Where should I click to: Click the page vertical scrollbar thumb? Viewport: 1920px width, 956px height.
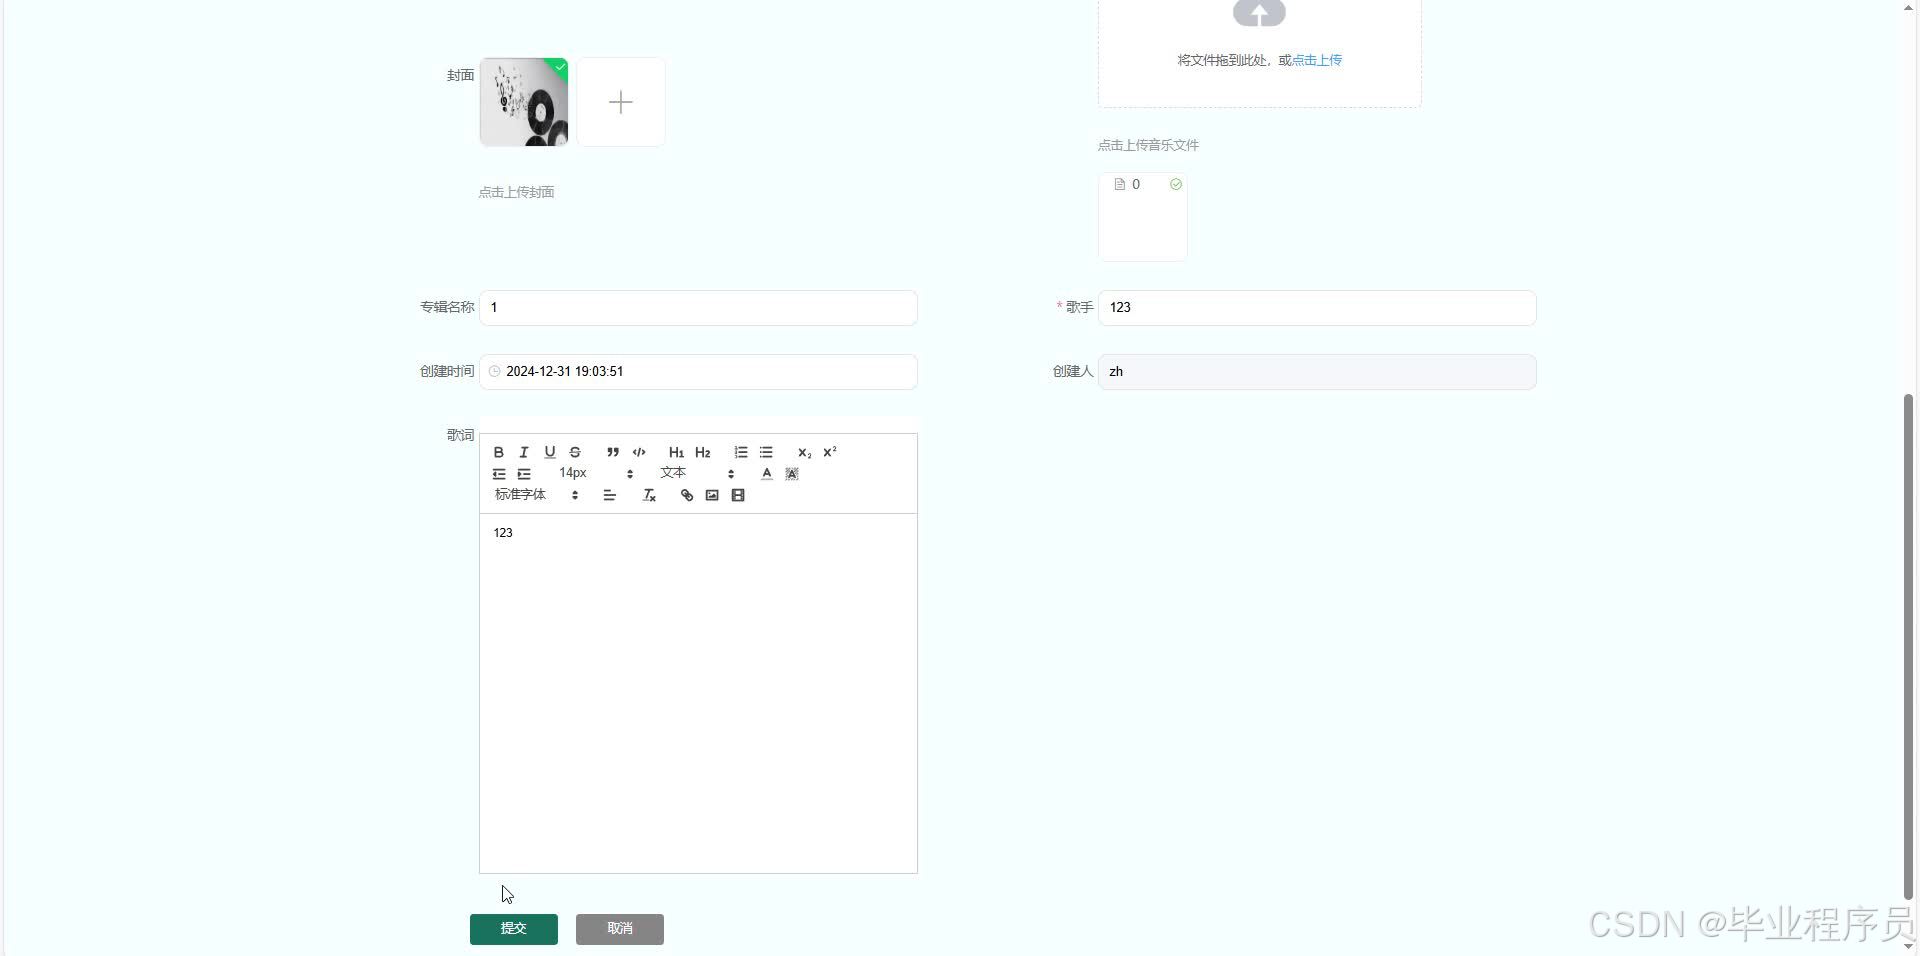pos(1909,647)
